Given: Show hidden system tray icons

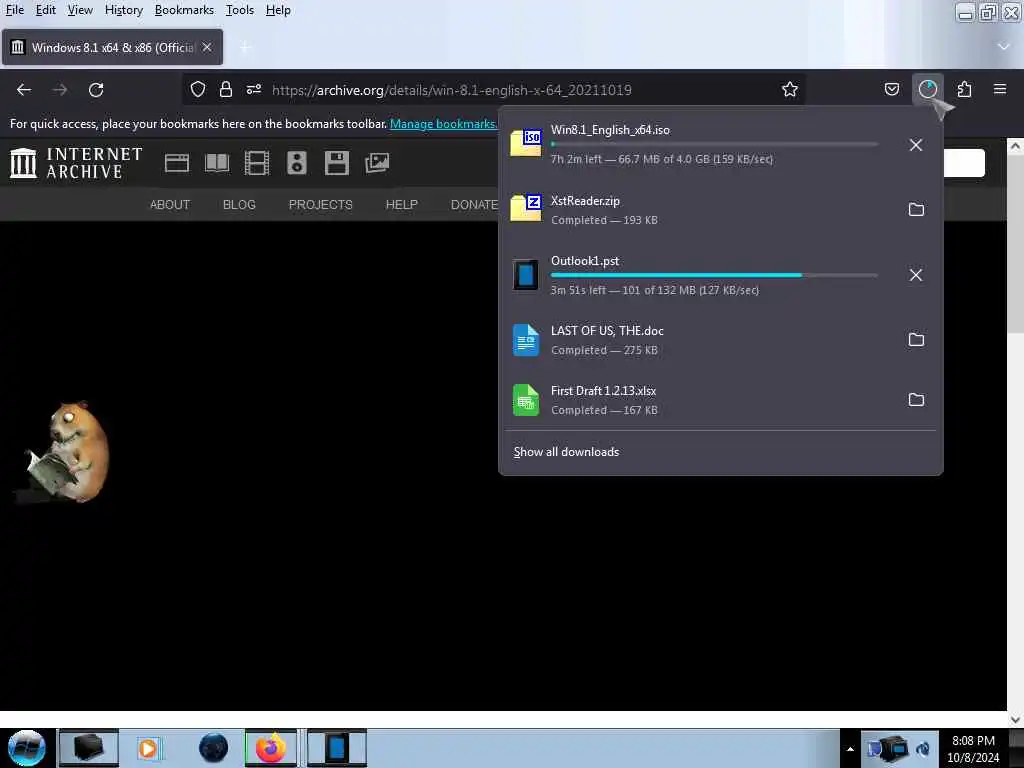Looking at the screenshot, I should 850,749.
